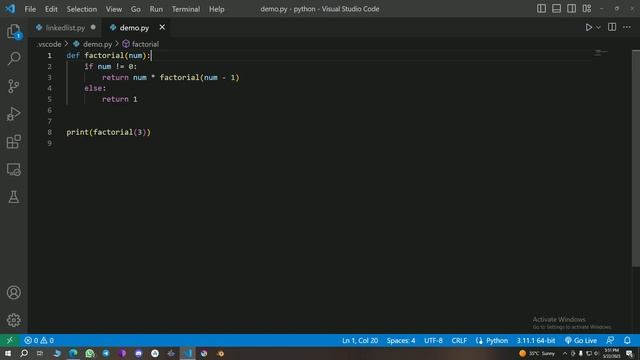Open the Edit menu
Screen dimensions: 640x360
coord(51,9)
